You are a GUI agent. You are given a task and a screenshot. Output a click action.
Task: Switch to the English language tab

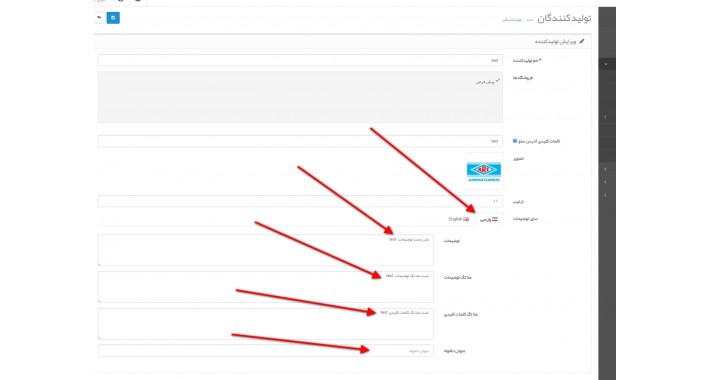click(459, 219)
